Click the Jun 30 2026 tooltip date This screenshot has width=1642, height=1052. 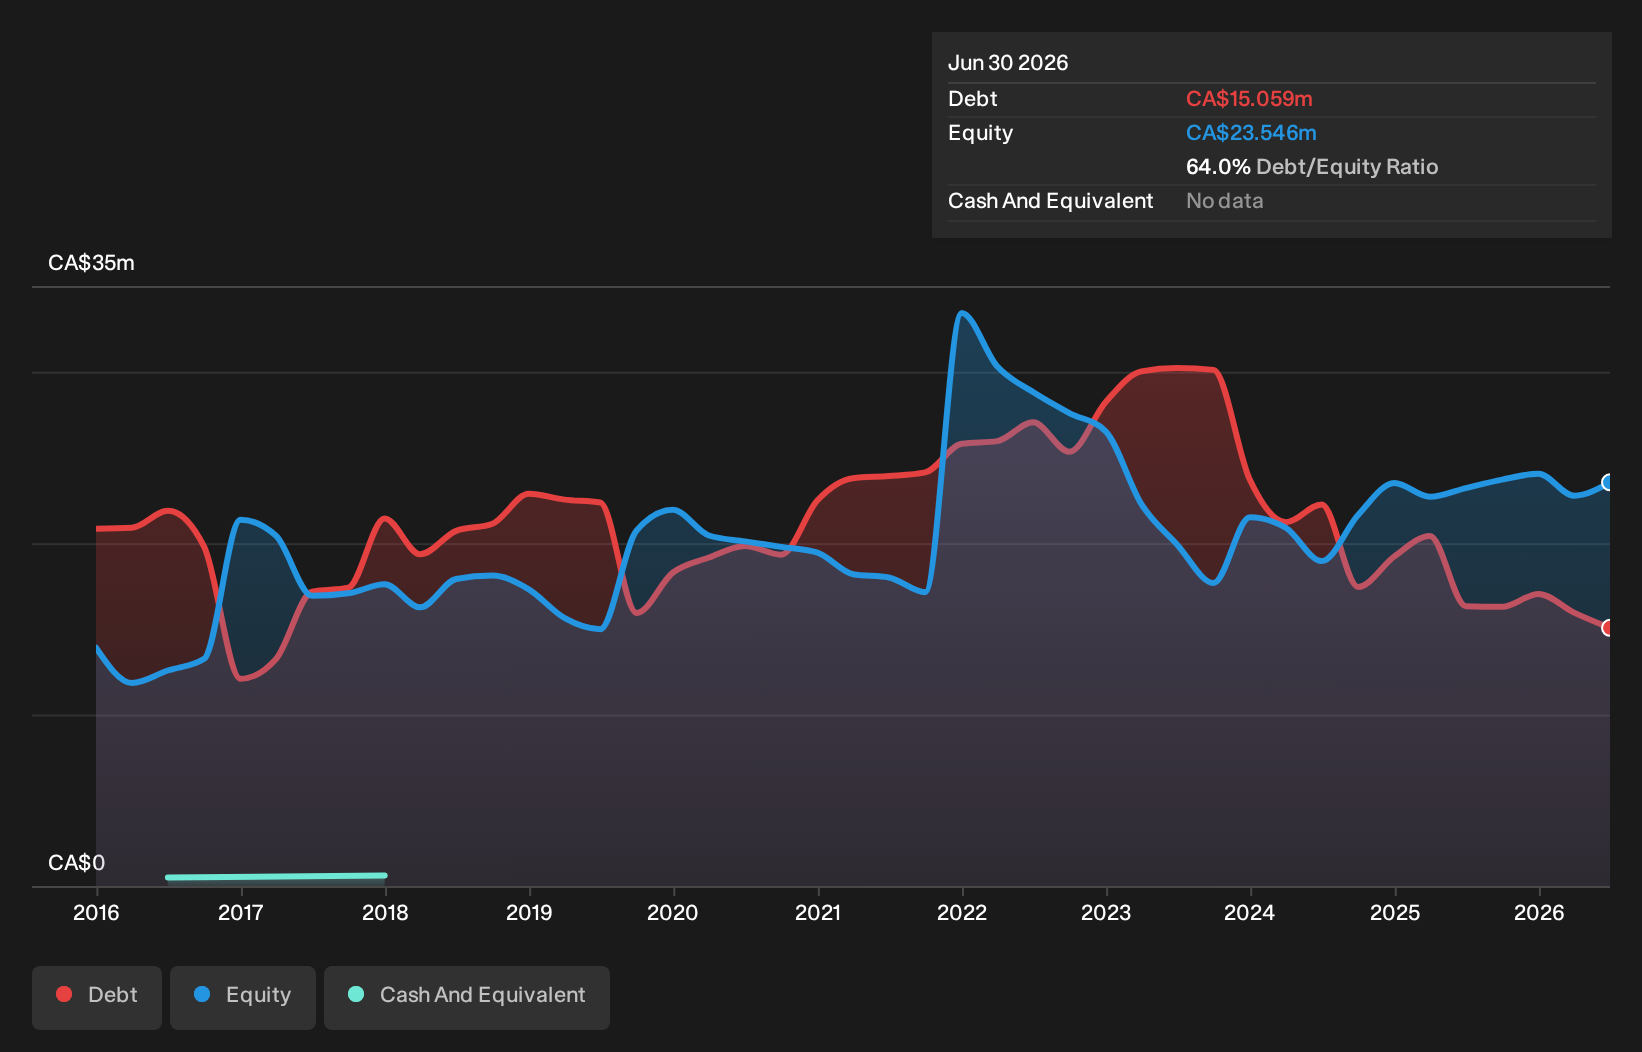pyautogui.click(x=1008, y=63)
